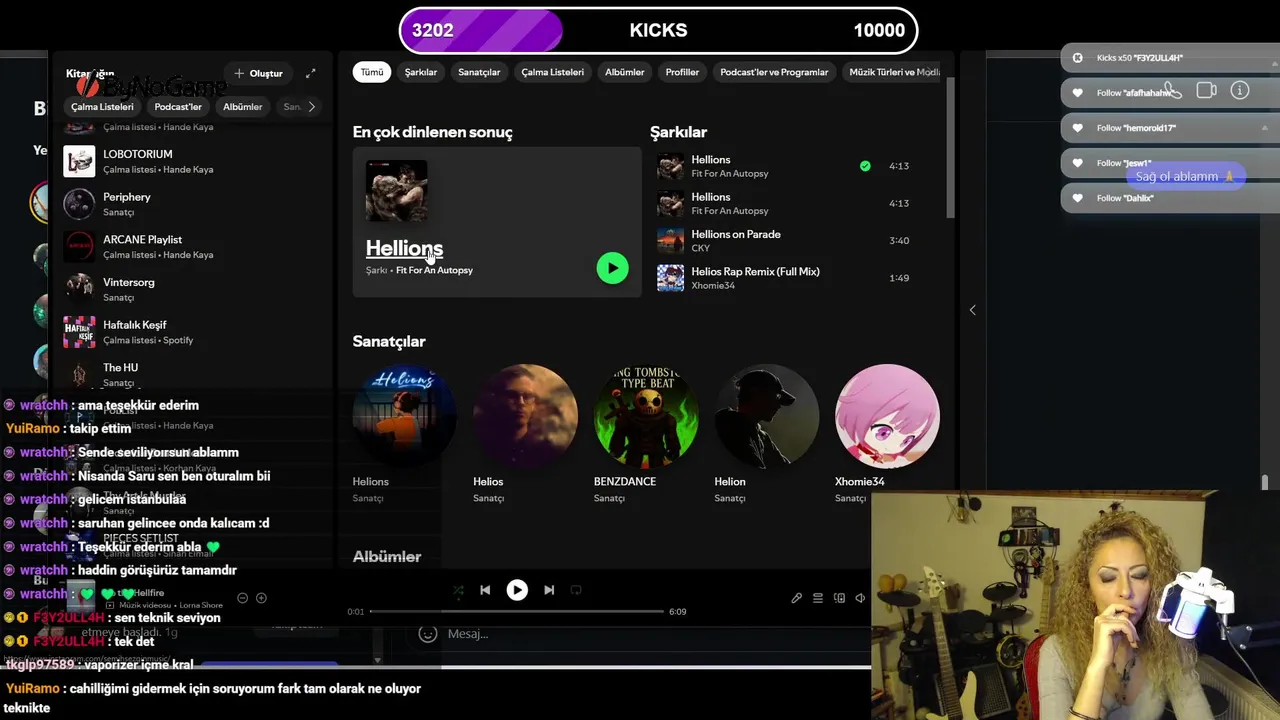Click the white play button in player bar
This screenshot has height=720, width=1280.
[517, 590]
